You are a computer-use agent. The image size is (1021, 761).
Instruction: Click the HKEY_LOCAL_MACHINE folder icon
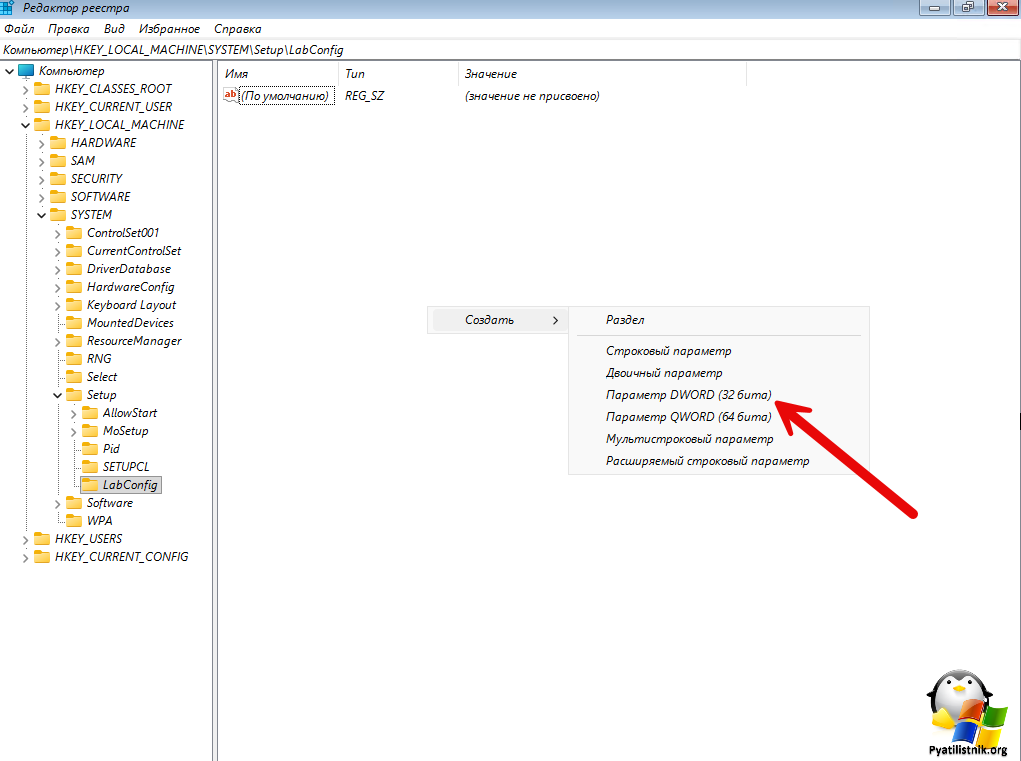[x=42, y=125]
